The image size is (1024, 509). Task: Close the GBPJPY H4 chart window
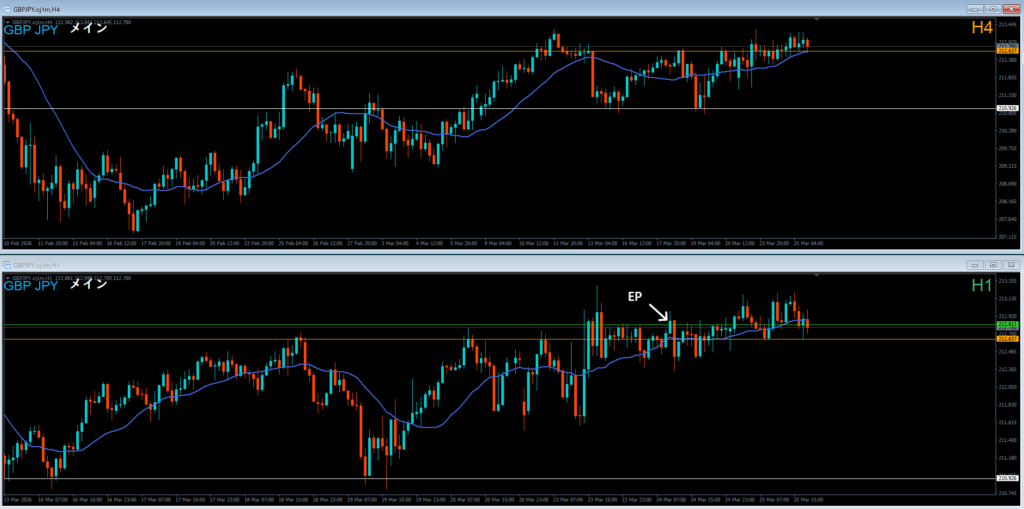click(1010, 9)
